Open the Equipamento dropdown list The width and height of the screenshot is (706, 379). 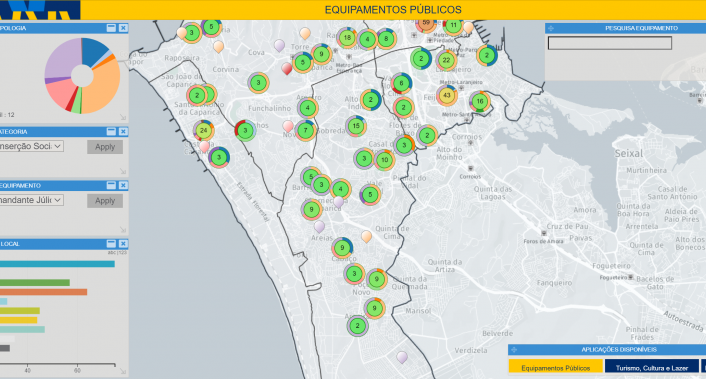click(x=31, y=200)
